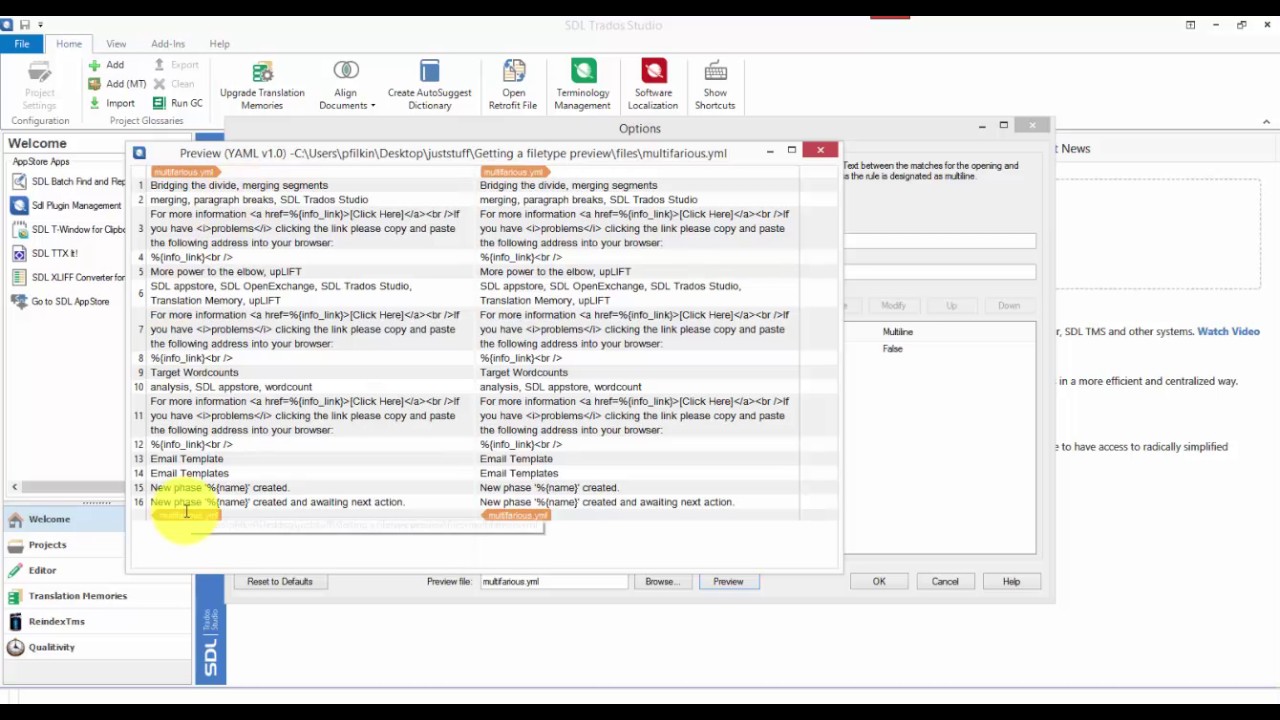Open Create AutoSuggest Dictionary
This screenshot has width=1280, height=720.
coord(429,86)
